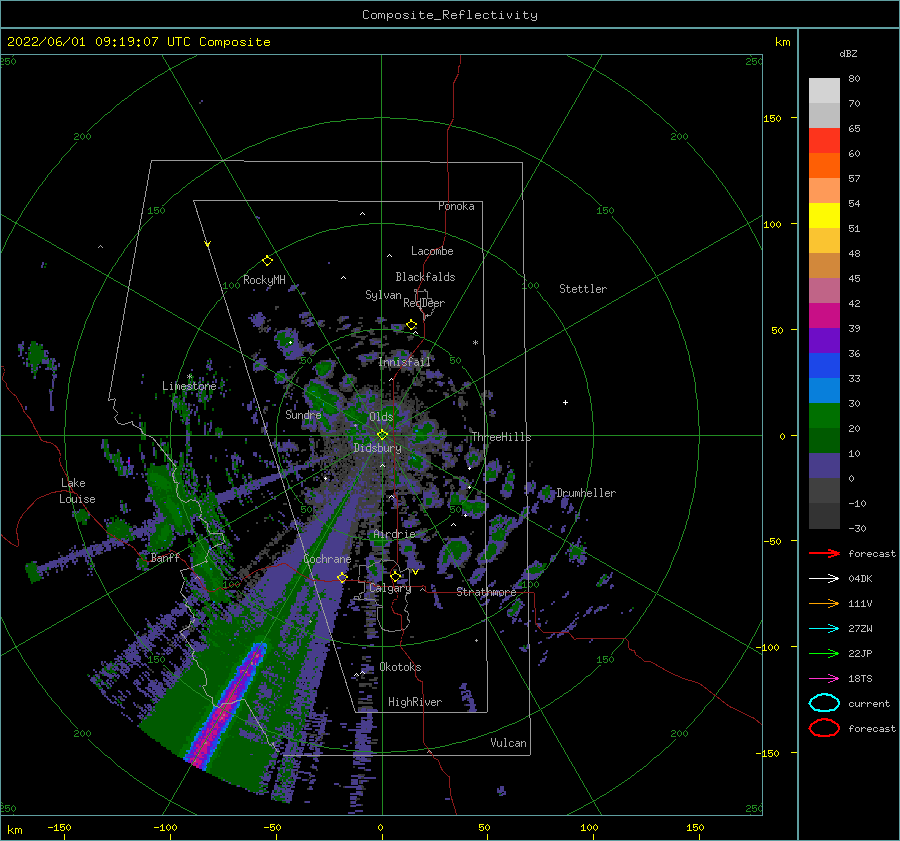Click the white plus marker east of ThreeHills
The width and height of the screenshot is (900, 841).
click(565, 402)
